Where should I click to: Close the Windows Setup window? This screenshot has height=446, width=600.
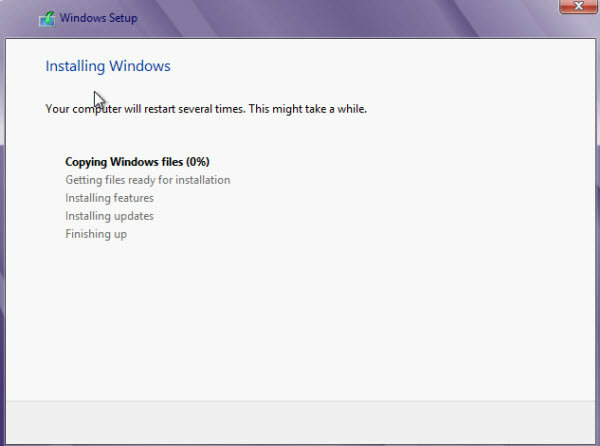pos(578,6)
